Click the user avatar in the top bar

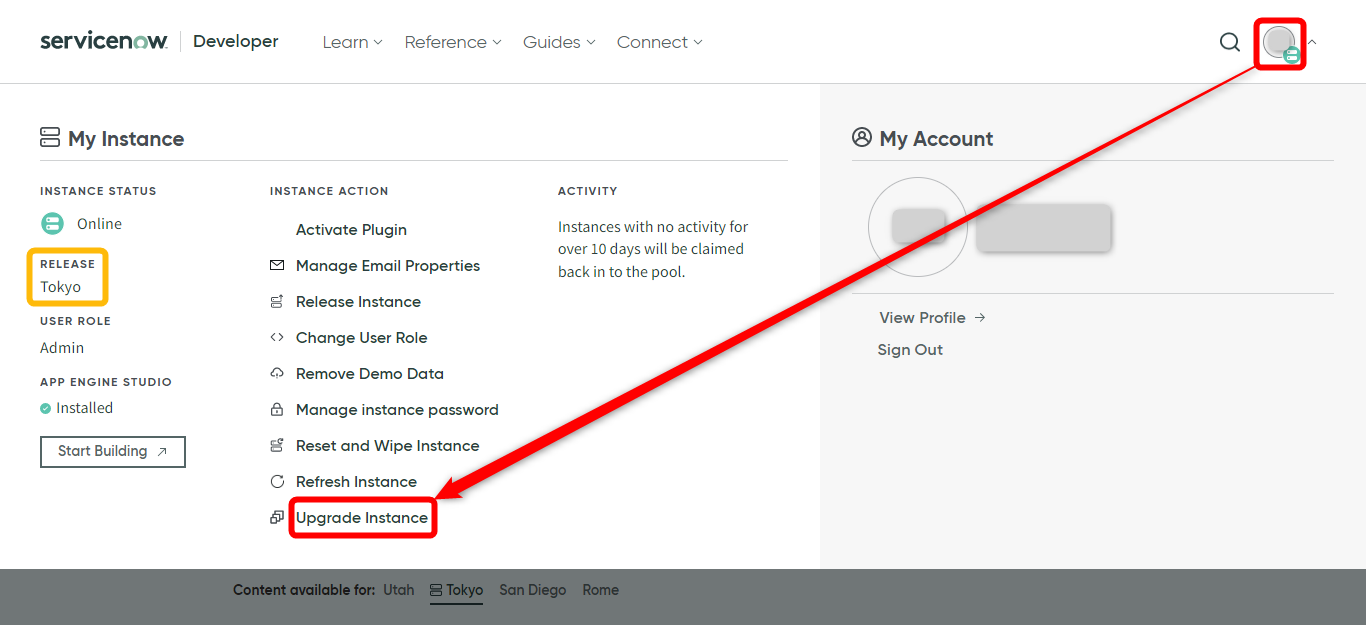(x=1278, y=42)
